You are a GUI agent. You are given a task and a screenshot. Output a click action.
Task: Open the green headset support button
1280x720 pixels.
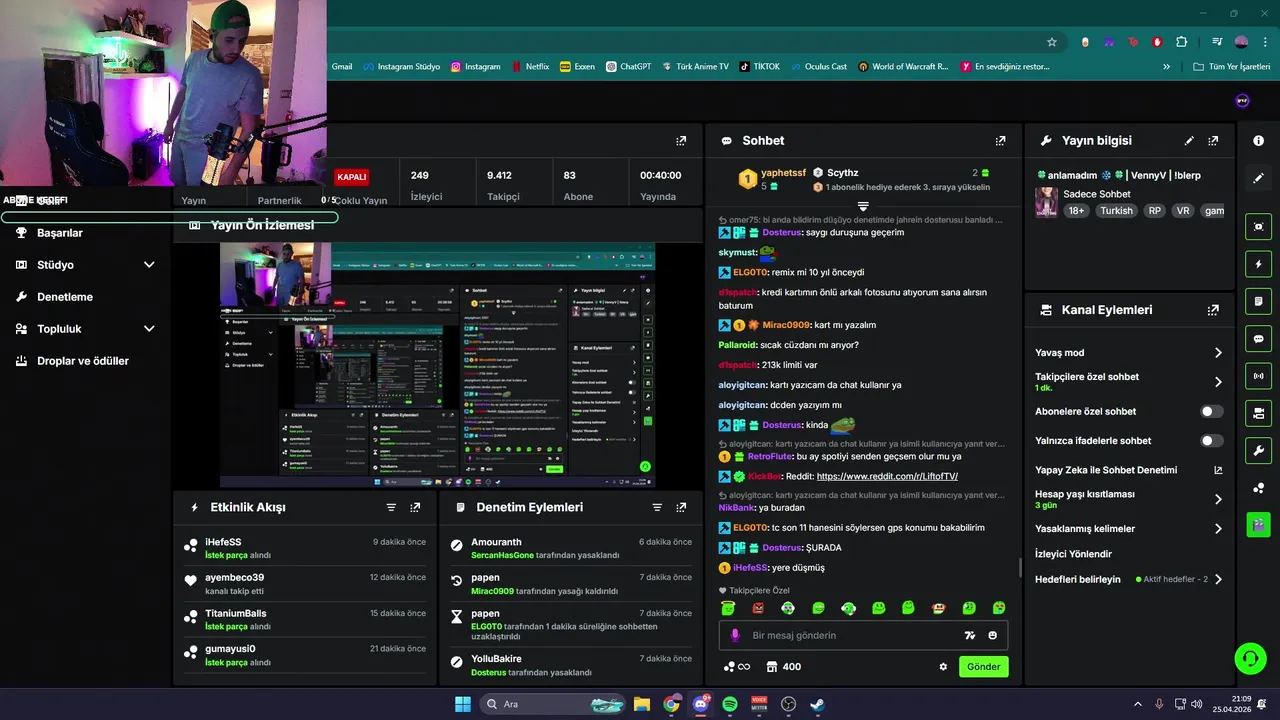(x=1250, y=658)
